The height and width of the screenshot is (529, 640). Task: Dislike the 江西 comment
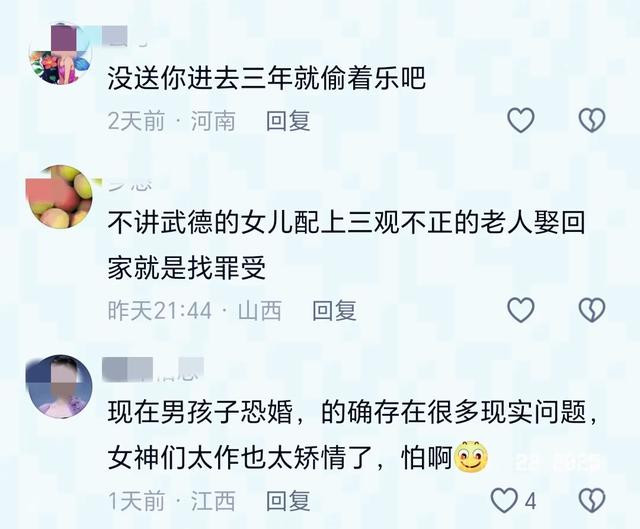pyautogui.click(x=592, y=500)
